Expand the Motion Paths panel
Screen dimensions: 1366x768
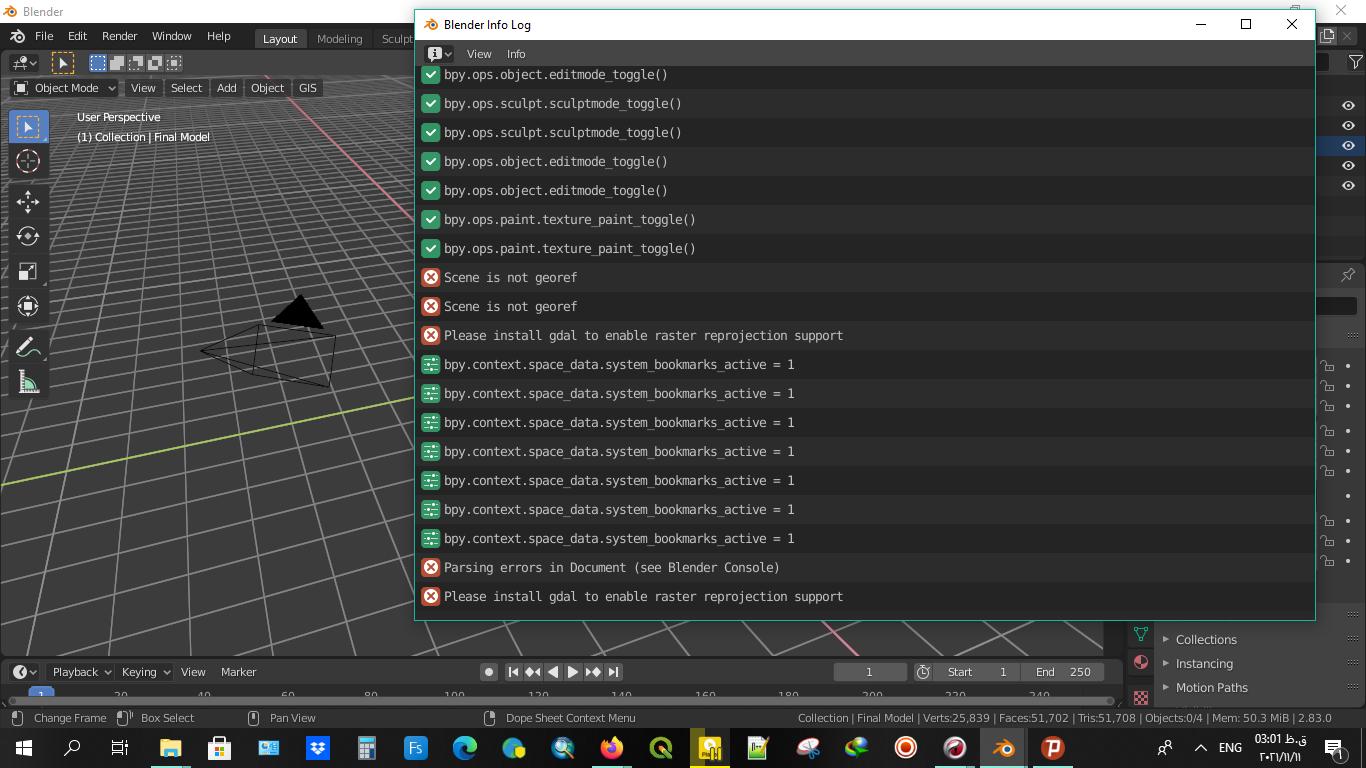tap(1211, 687)
